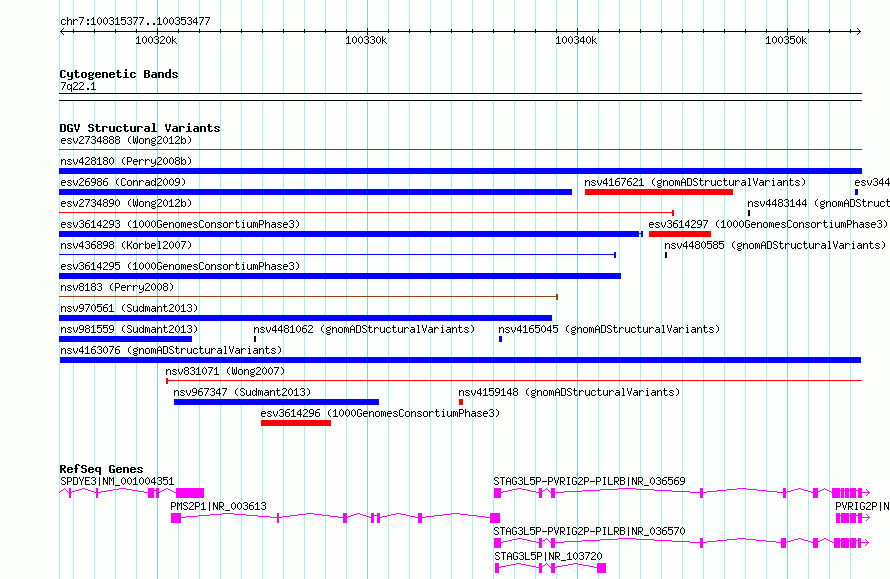The width and height of the screenshot is (890, 579).
Task: Click the 100330k ruler tick label
Action: (366, 40)
